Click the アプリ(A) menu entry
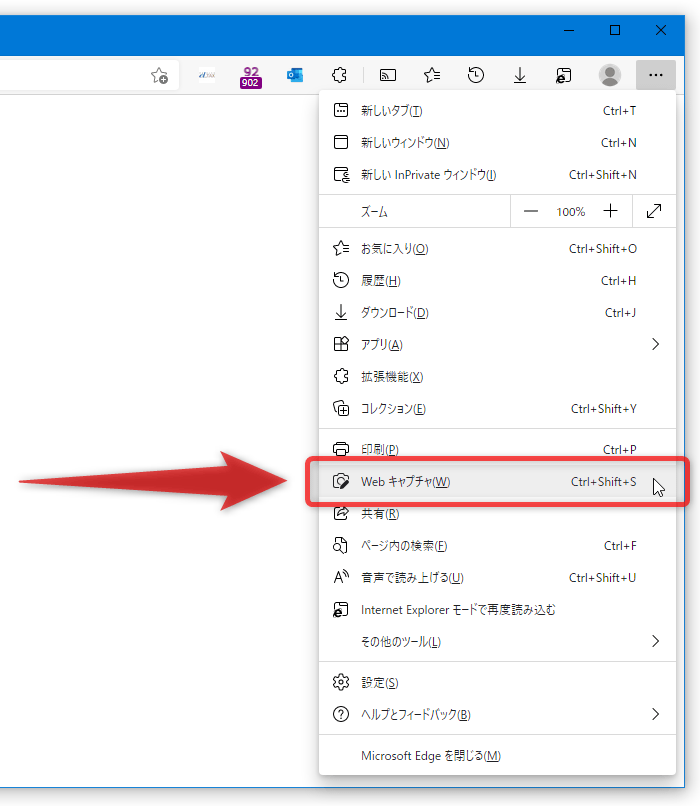 click(x=497, y=344)
